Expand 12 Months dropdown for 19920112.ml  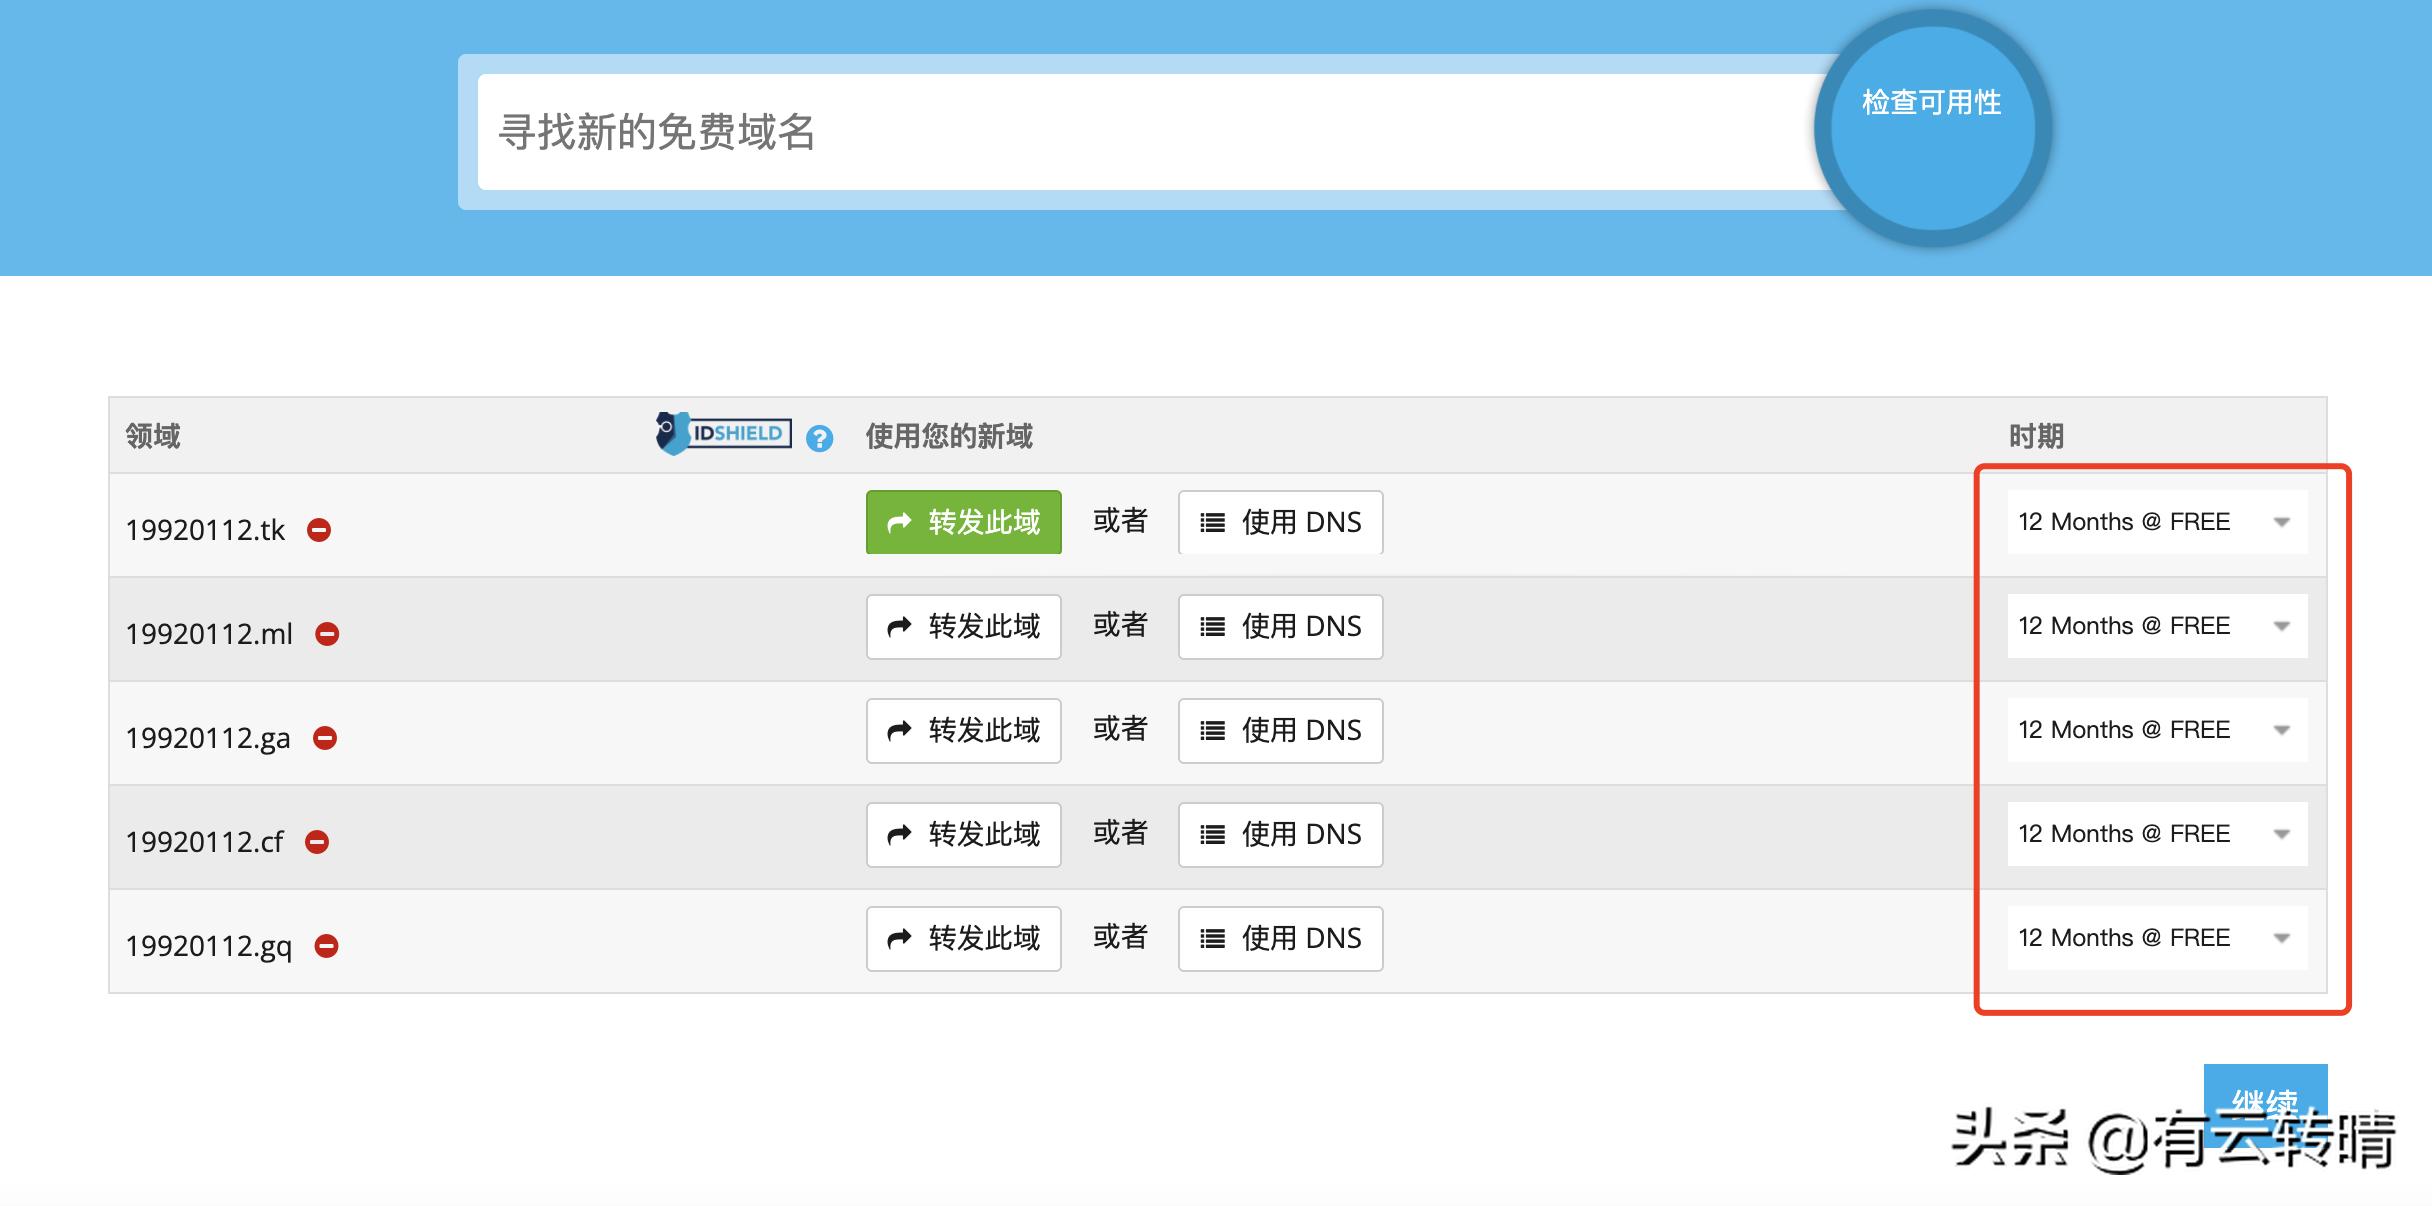click(2156, 626)
